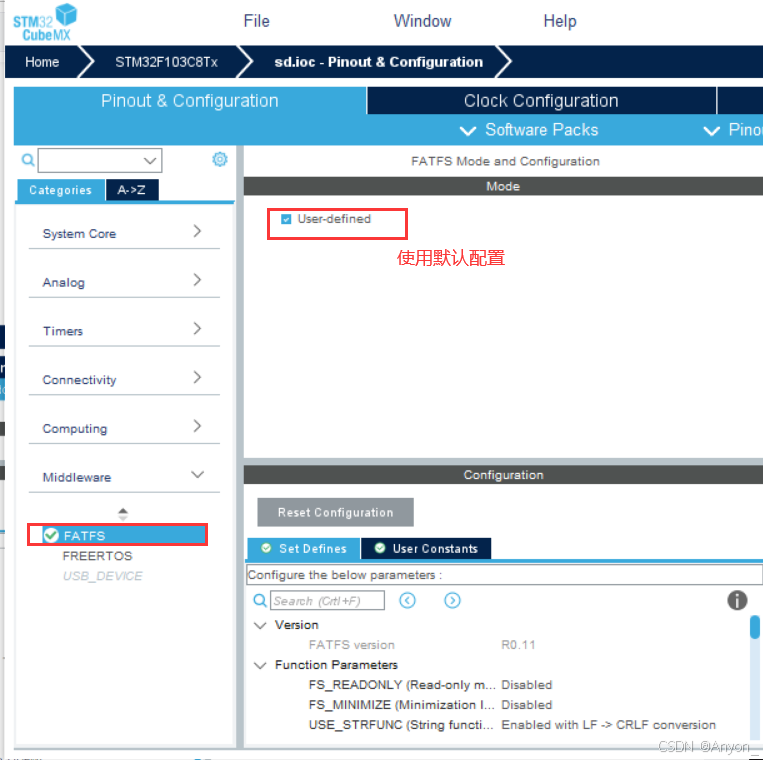Screen dimensions: 763x760
Task: Click the Reset Configuration button
Action: pos(335,512)
